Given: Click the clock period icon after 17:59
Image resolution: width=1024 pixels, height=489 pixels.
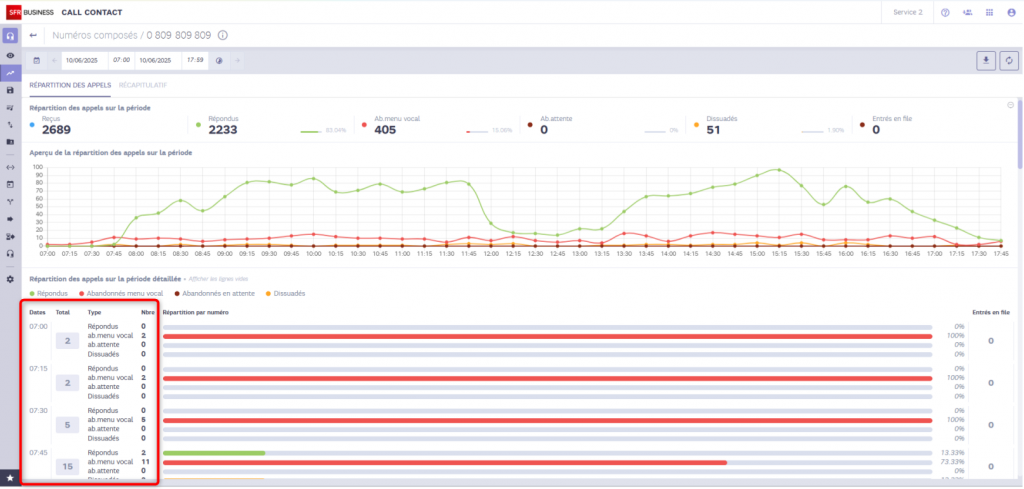Looking at the screenshot, I should [x=219, y=61].
